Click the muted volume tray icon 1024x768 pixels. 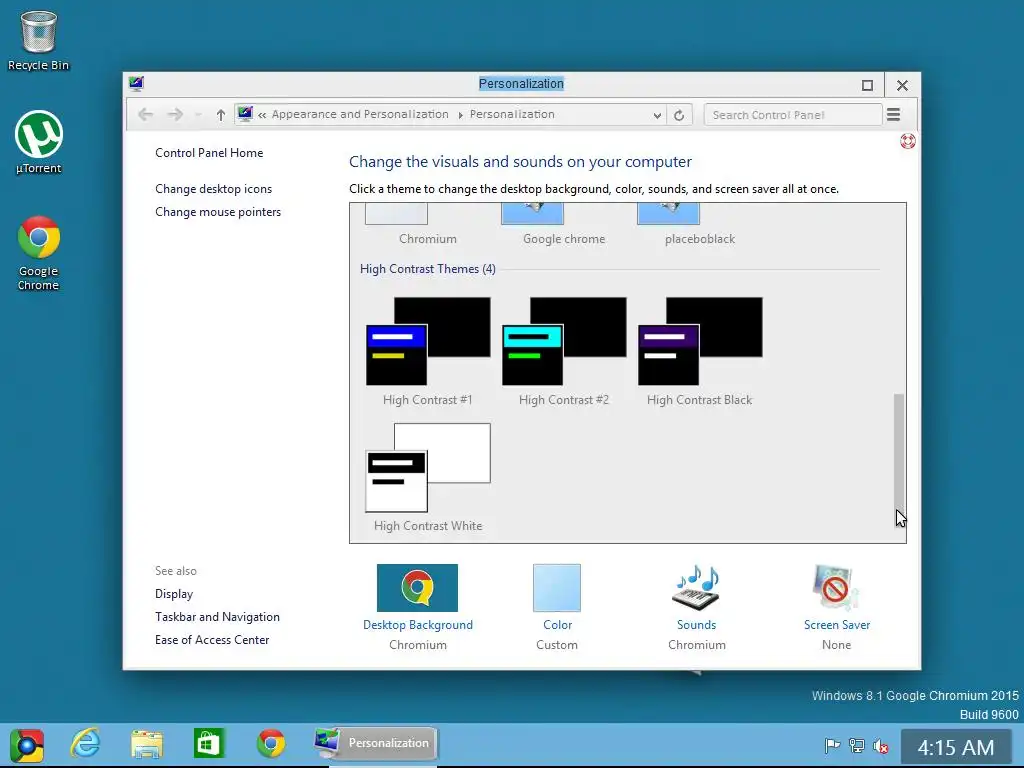point(881,746)
